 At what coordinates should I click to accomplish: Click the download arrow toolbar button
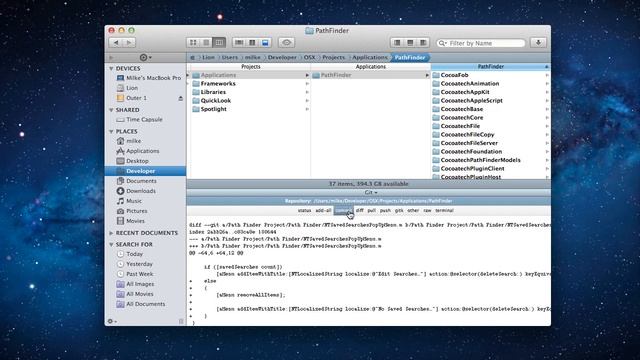(538, 42)
